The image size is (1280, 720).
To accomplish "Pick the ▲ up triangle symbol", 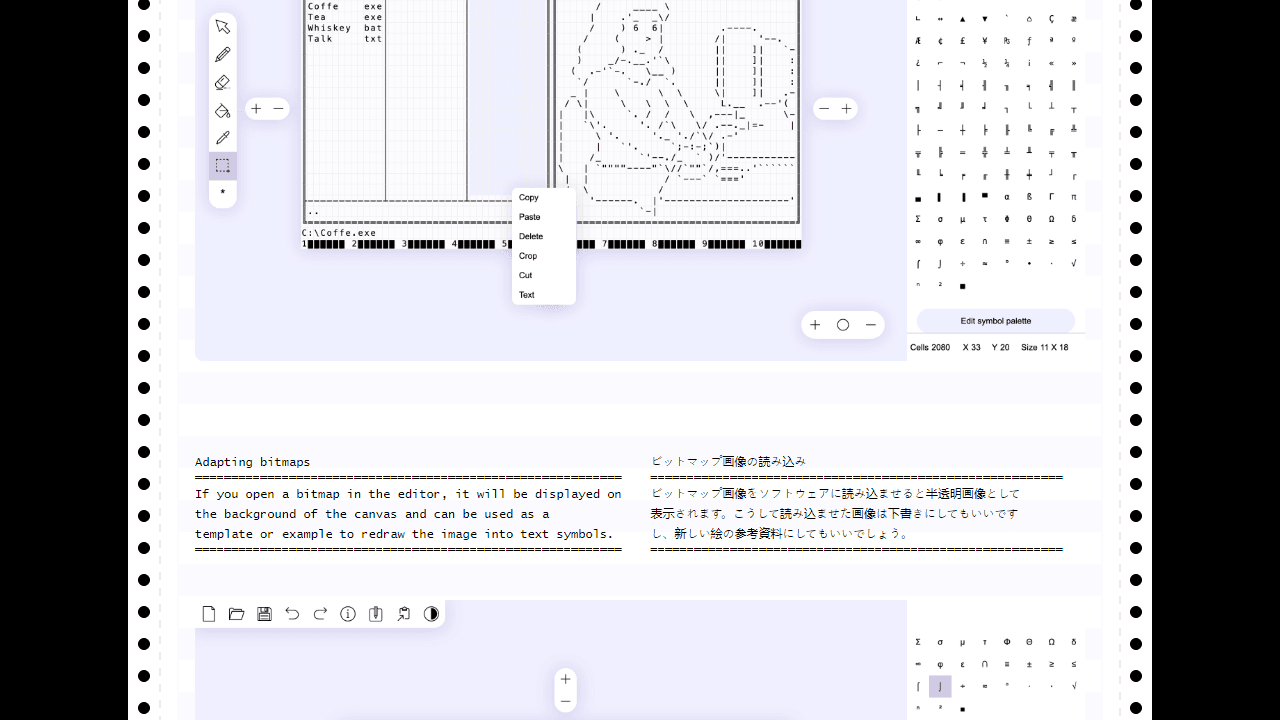I will click(x=963, y=19).
